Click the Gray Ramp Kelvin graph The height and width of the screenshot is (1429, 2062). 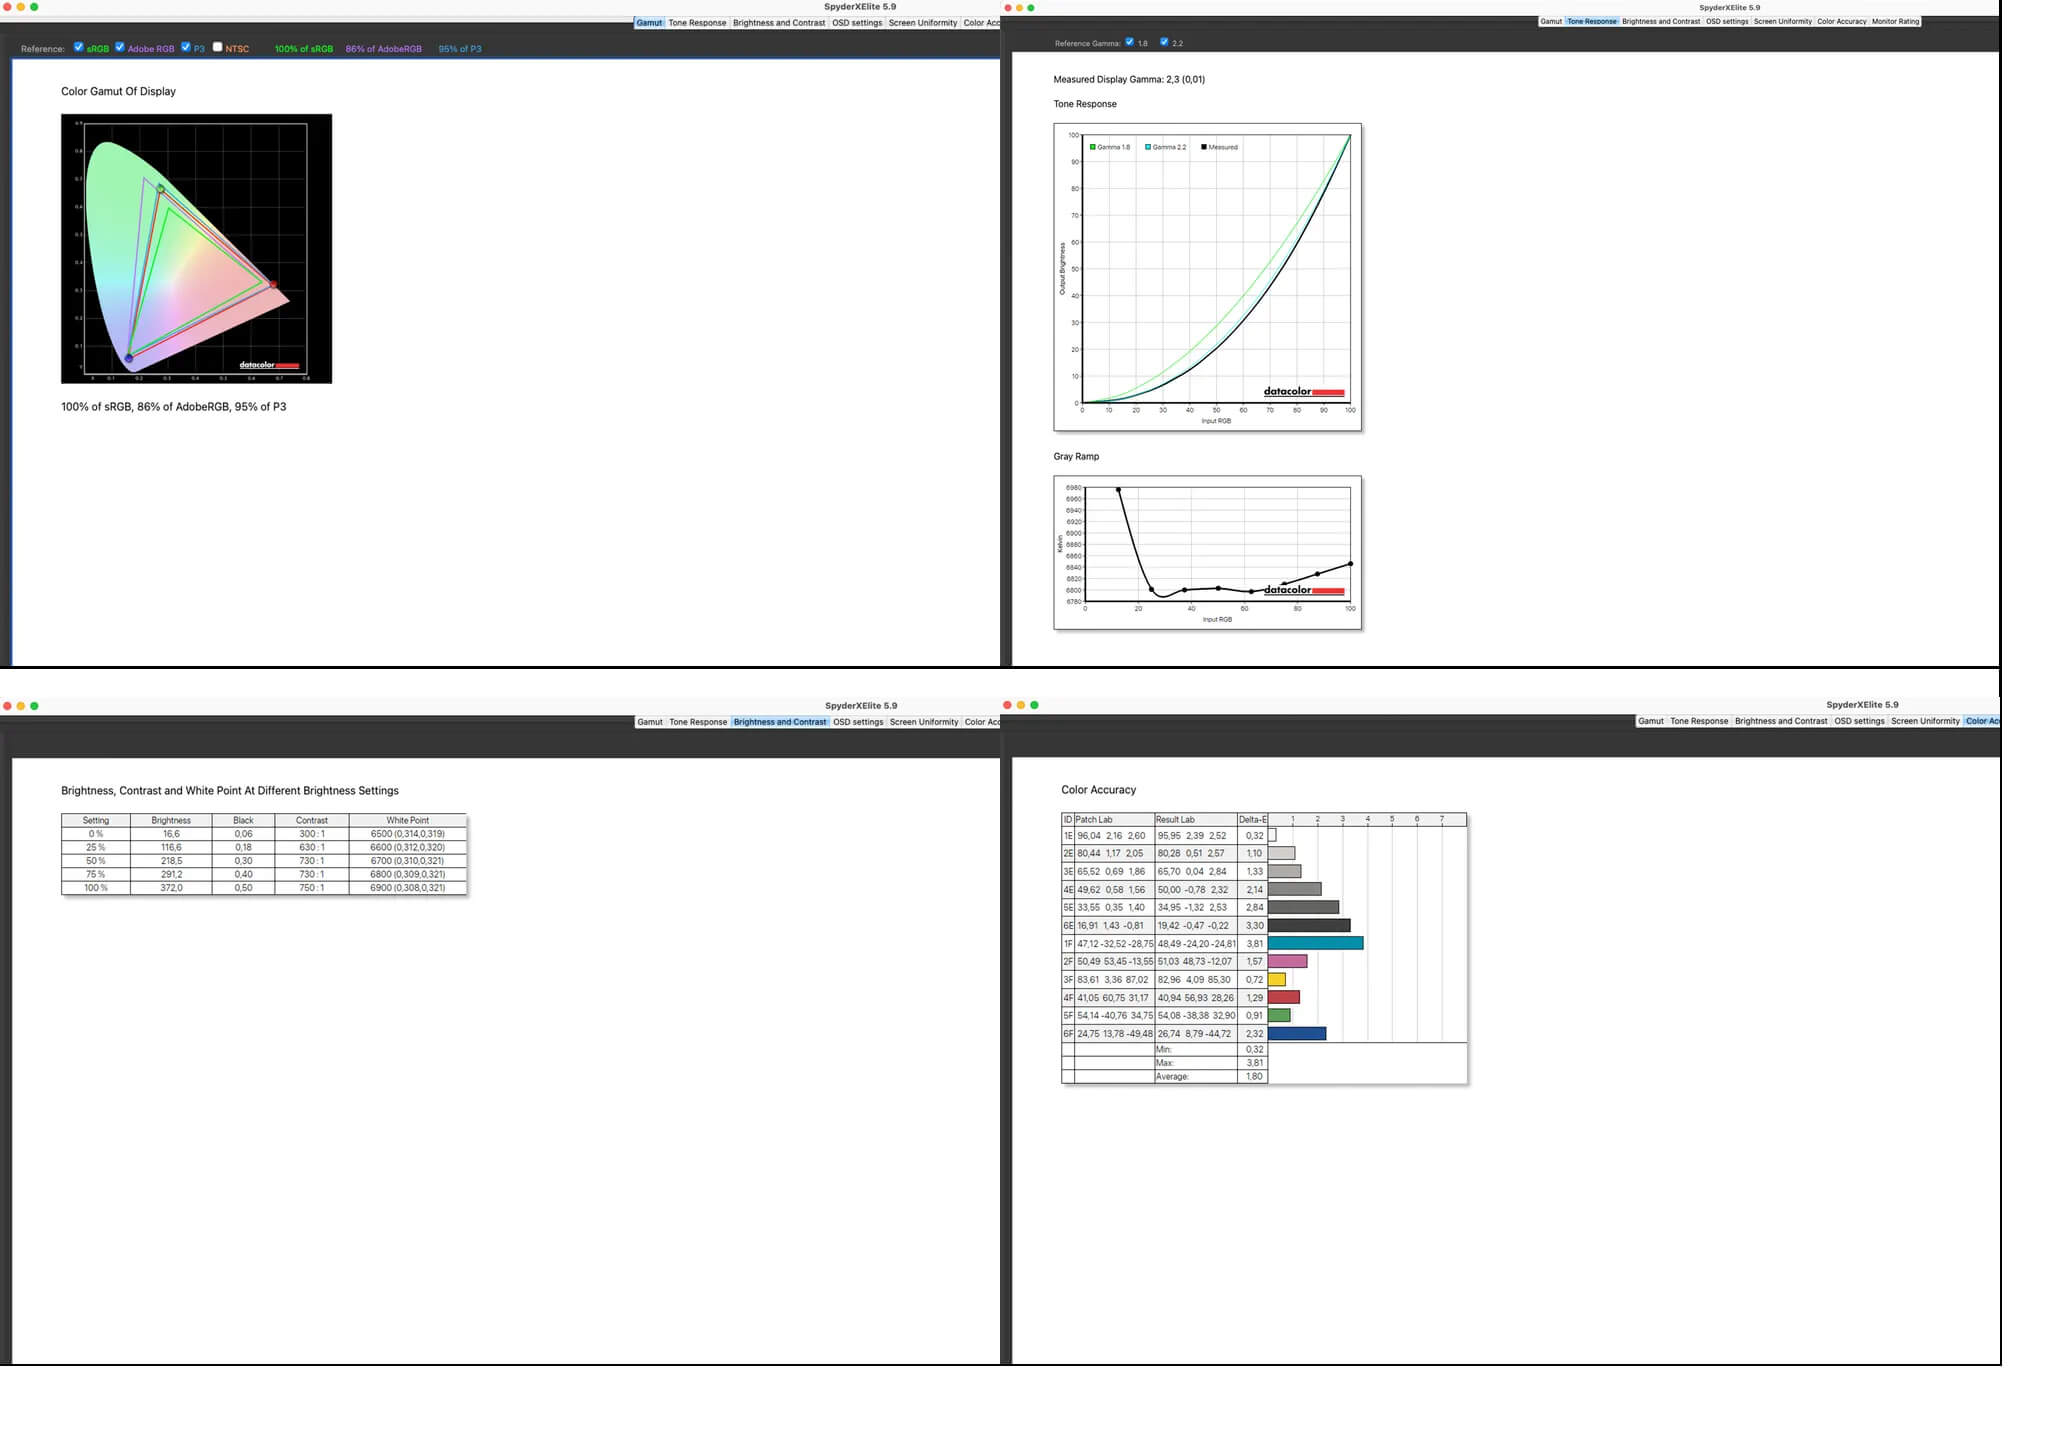[1207, 552]
